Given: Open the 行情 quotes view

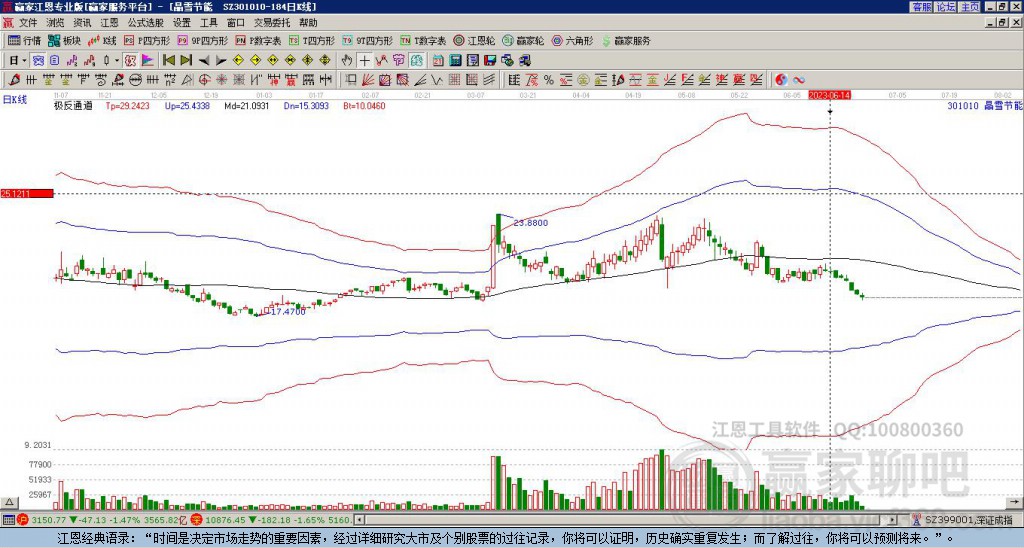Looking at the screenshot, I should [x=24, y=40].
